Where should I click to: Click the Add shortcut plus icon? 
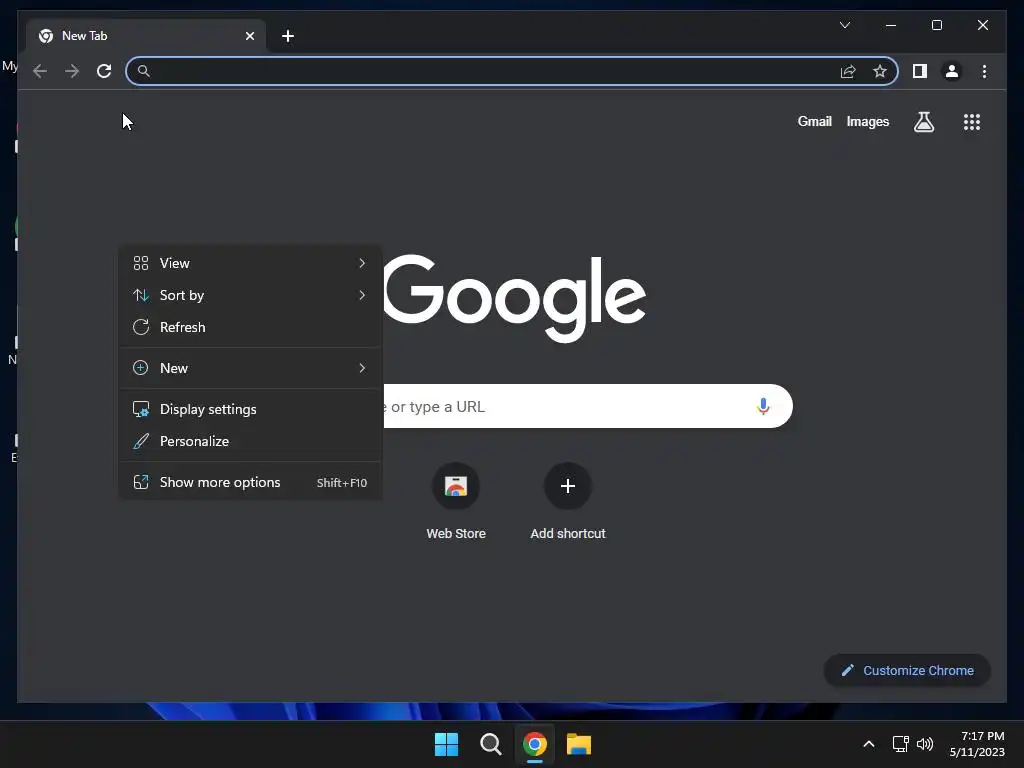click(568, 486)
